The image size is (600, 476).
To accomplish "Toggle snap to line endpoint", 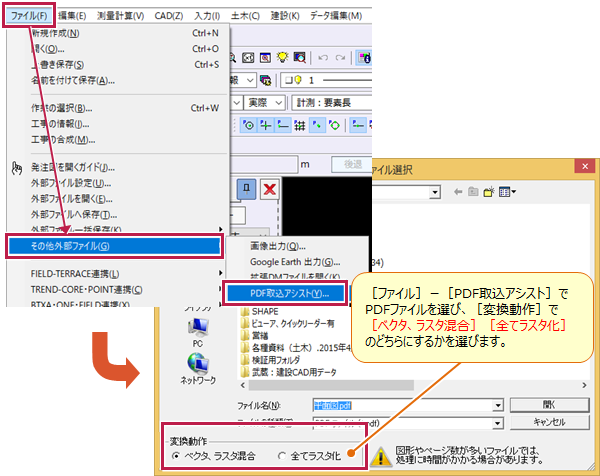I will (x=283, y=125).
